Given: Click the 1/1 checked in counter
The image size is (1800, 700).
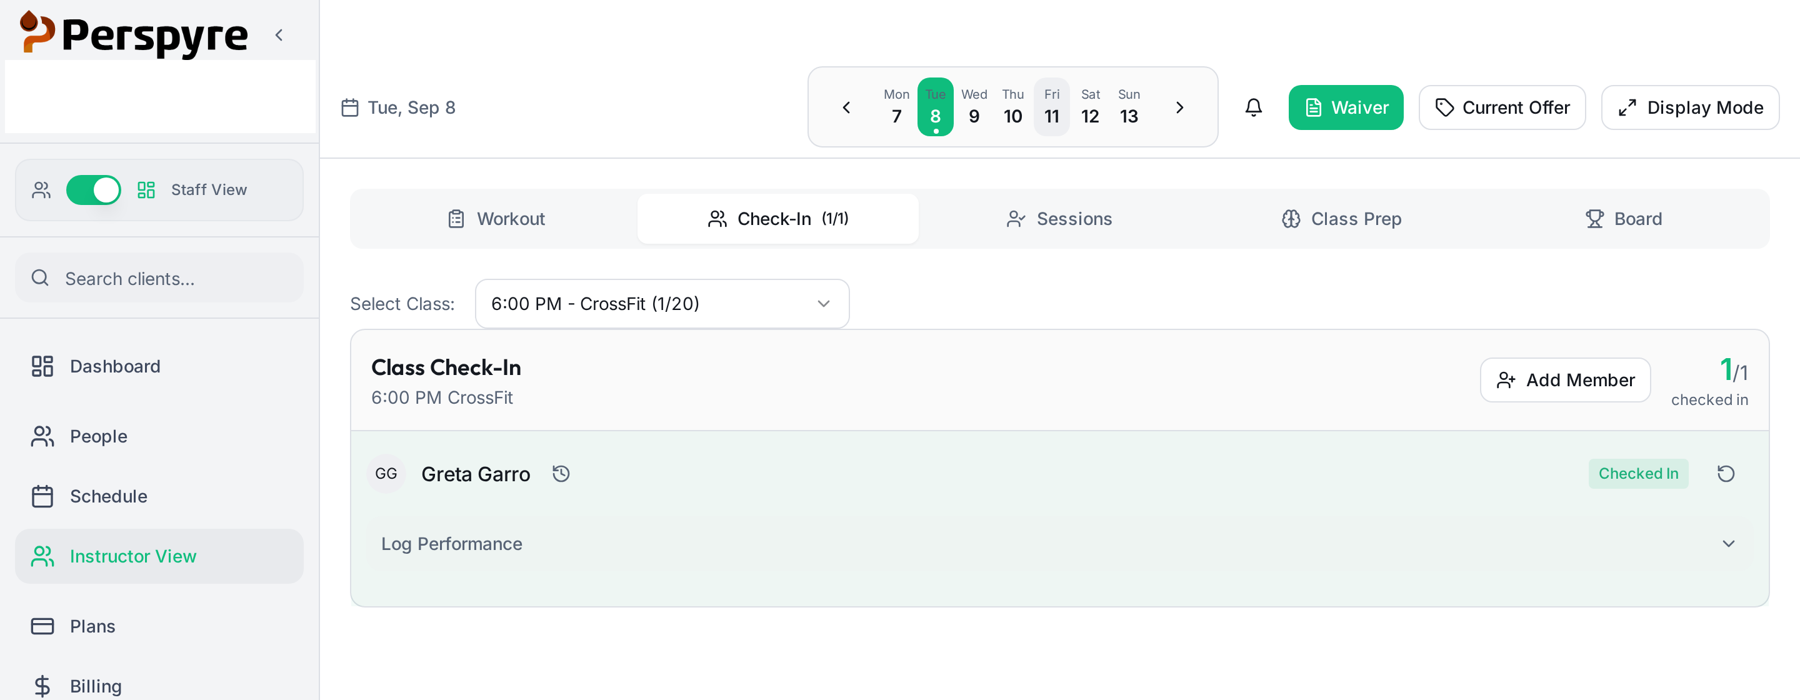Looking at the screenshot, I should click(1710, 380).
